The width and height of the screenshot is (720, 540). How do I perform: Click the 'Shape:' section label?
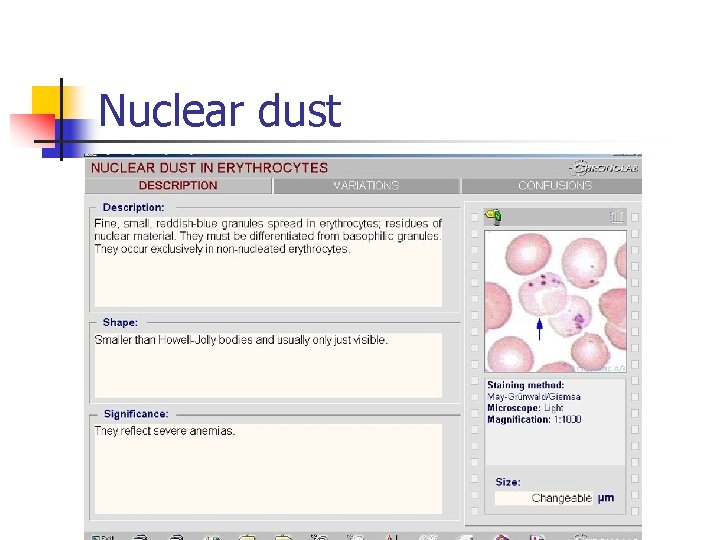point(120,323)
